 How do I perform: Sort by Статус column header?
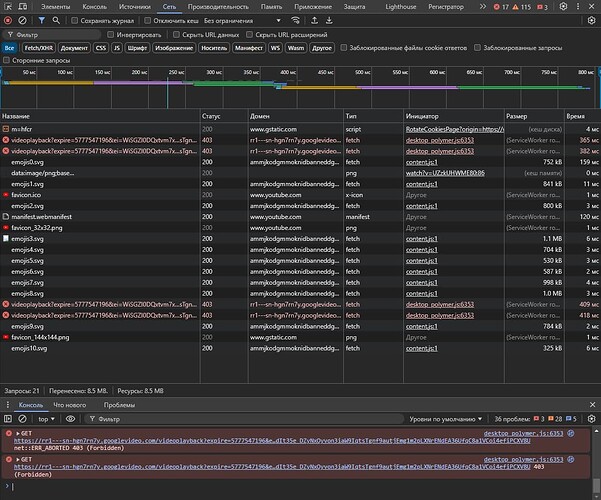[x=224, y=116]
